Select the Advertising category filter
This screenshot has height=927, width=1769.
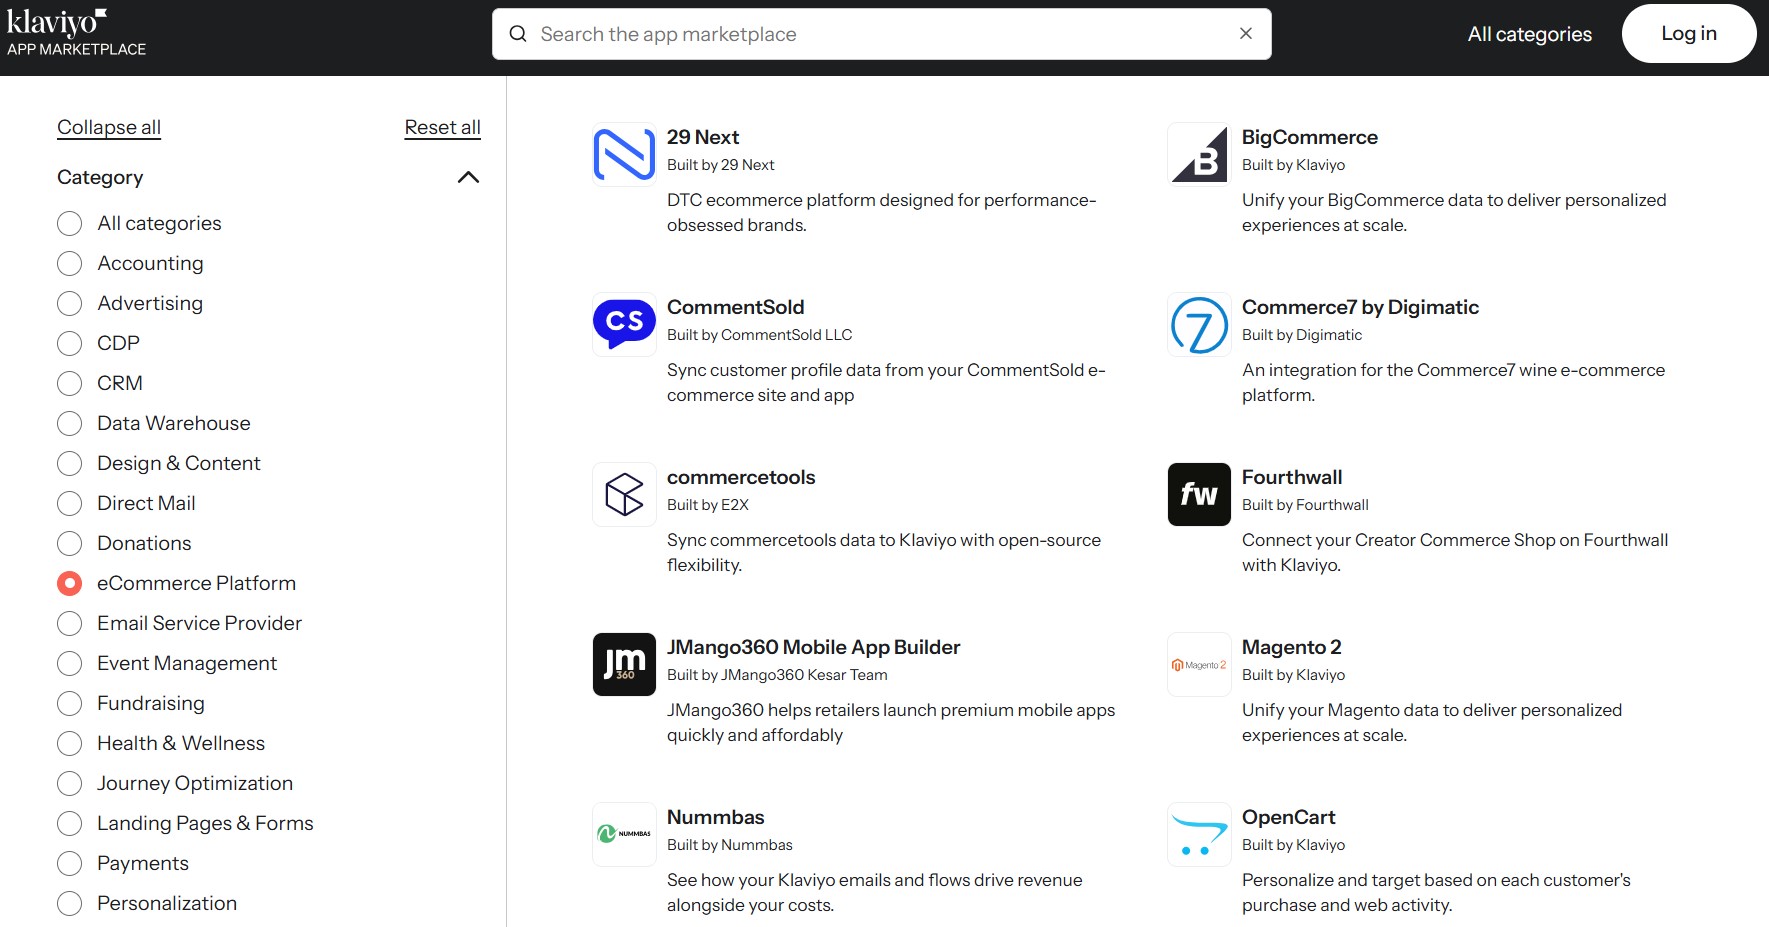pyautogui.click(x=69, y=303)
